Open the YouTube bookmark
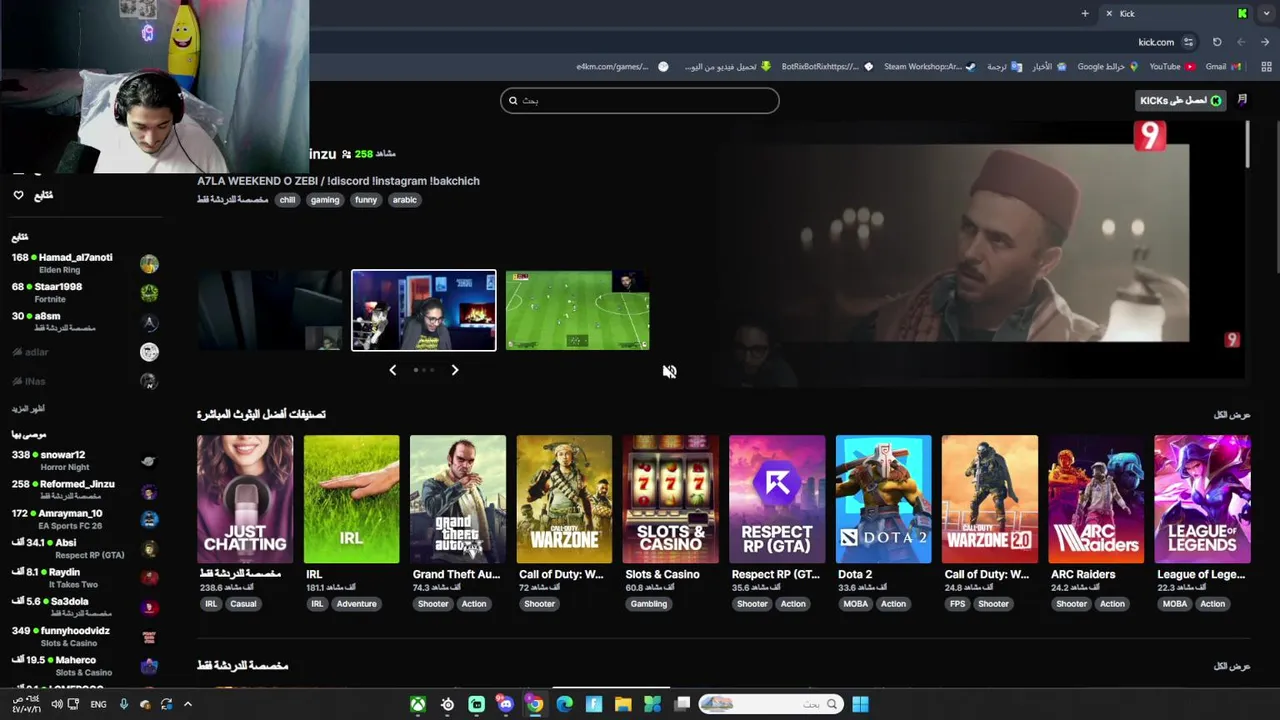This screenshot has height=720, width=1280. click(x=1172, y=67)
